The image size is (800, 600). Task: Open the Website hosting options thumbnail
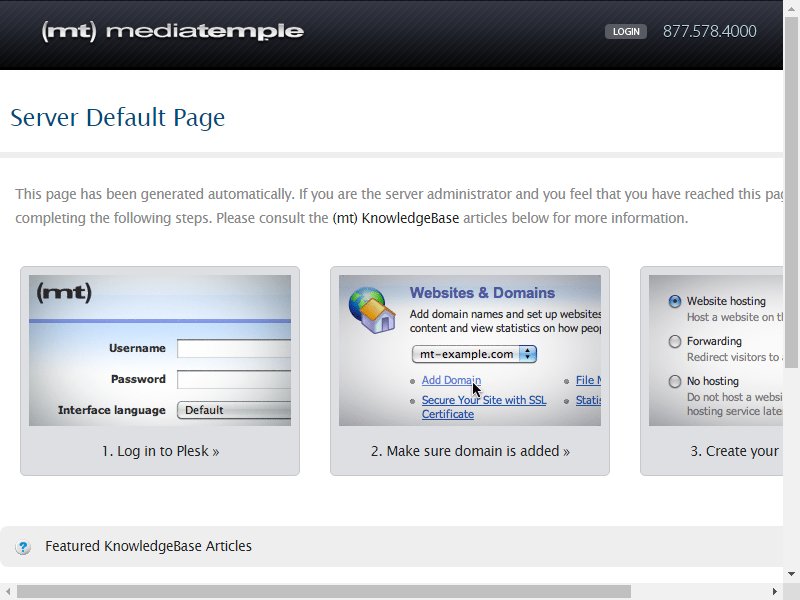[x=716, y=351]
